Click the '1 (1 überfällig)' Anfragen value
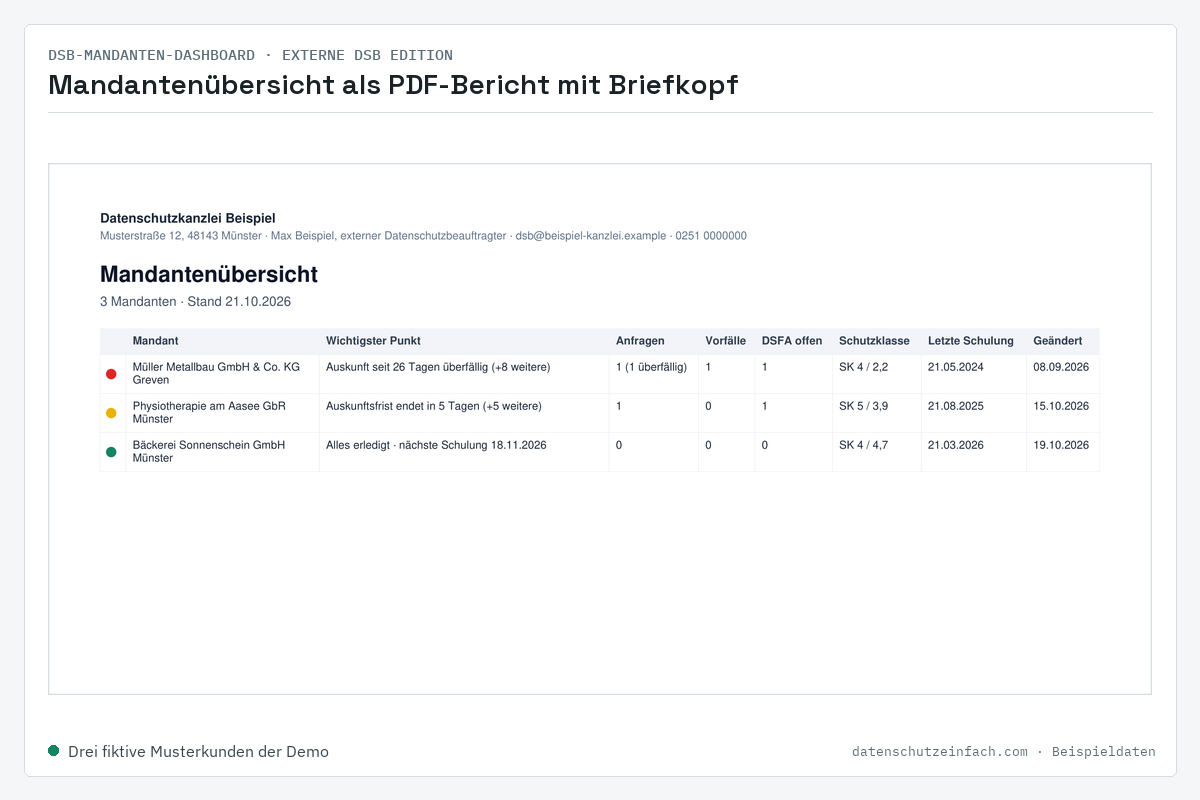 (x=651, y=367)
